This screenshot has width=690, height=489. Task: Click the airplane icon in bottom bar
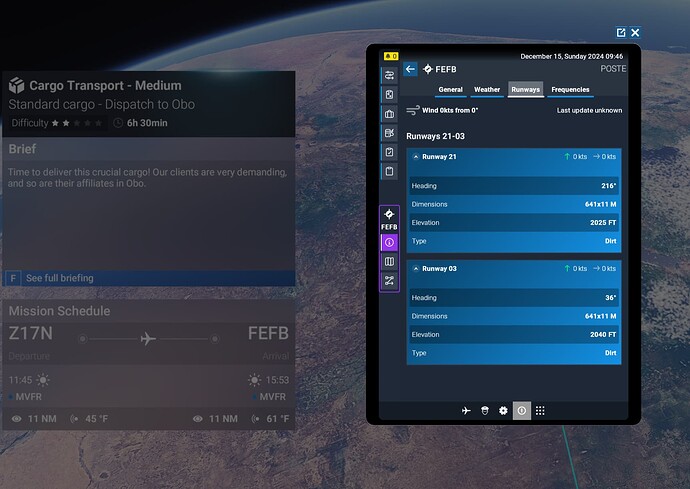pos(466,411)
